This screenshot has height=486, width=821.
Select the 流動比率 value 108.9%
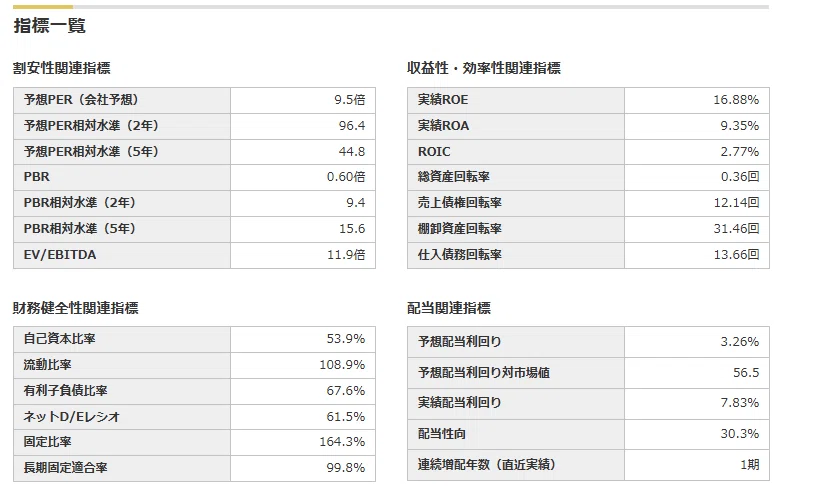click(x=342, y=364)
